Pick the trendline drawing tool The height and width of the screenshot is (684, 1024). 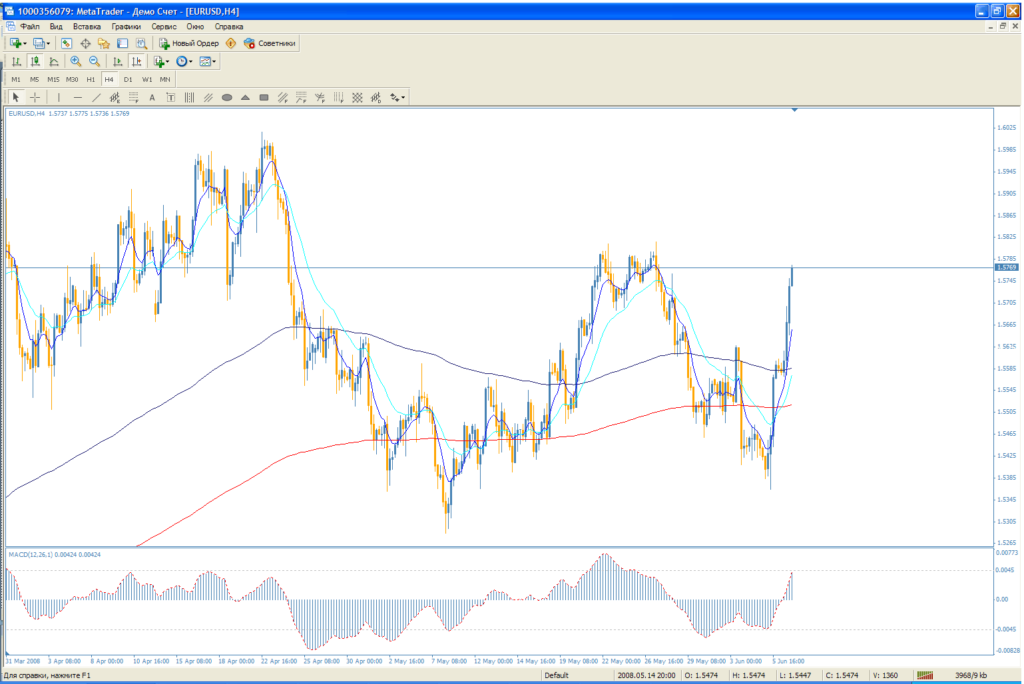tap(96, 97)
